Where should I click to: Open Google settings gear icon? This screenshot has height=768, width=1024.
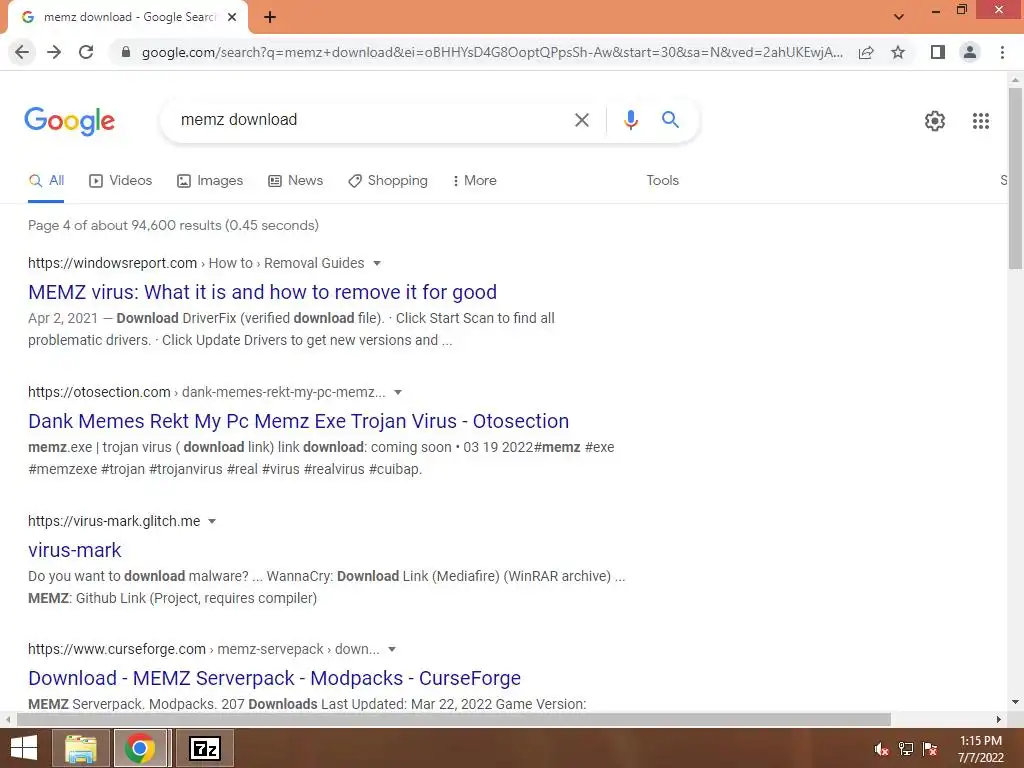[935, 121]
